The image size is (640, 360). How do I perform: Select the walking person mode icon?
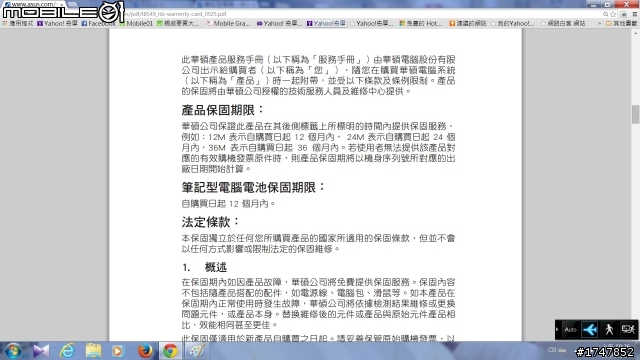tap(609, 329)
